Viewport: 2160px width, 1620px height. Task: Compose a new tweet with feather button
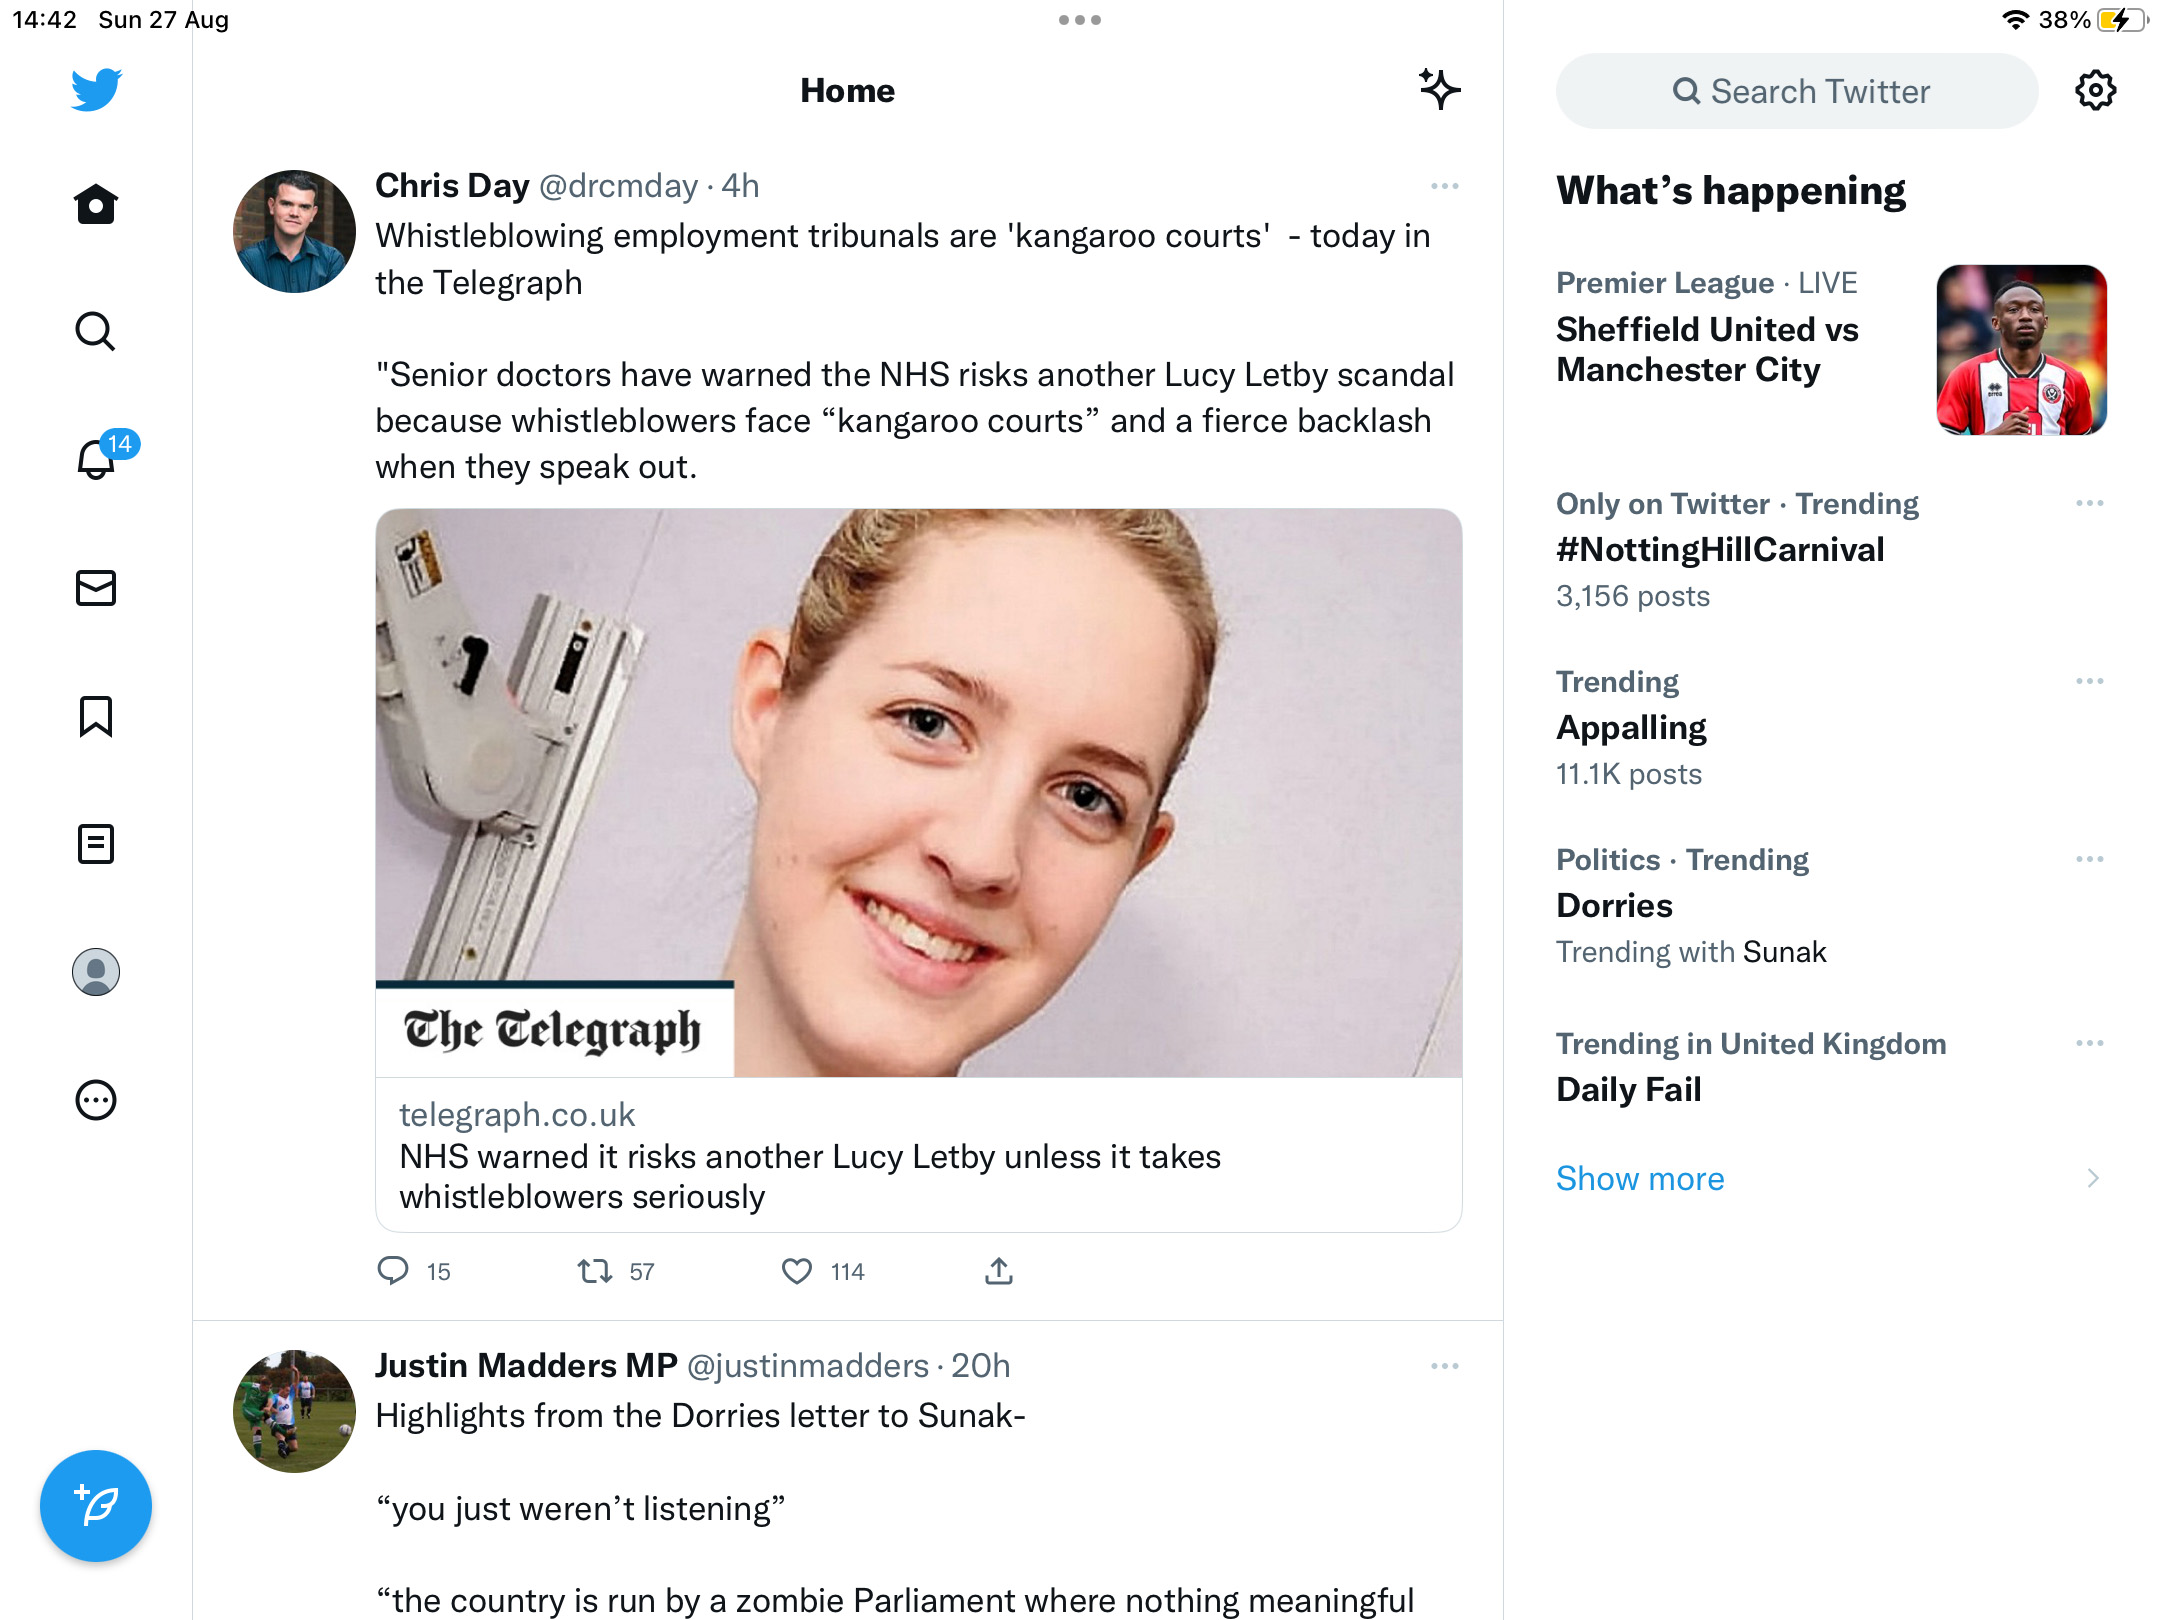tap(96, 1506)
